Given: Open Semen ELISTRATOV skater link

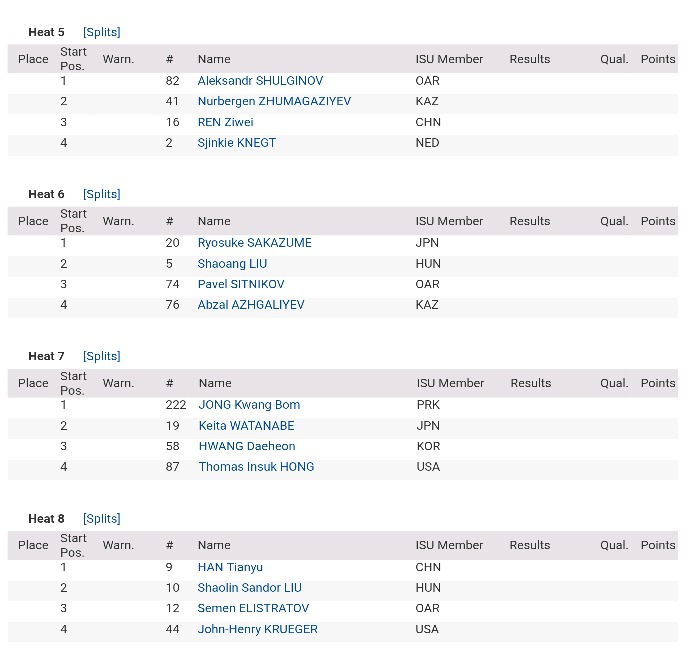Looking at the screenshot, I should [253, 608].
